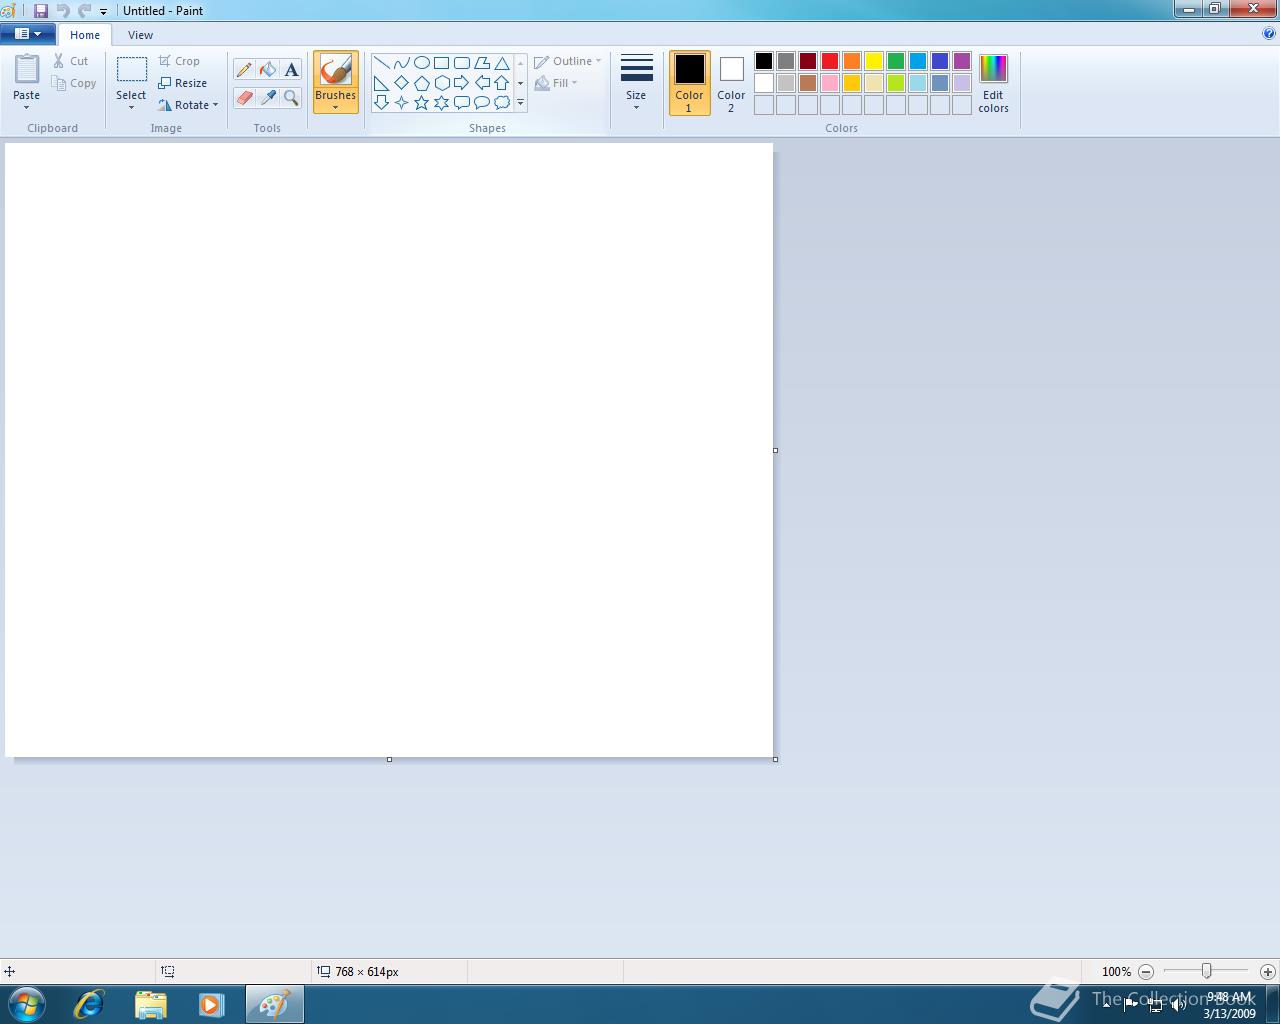Choose the Oval shape

(x=421, y=63)
